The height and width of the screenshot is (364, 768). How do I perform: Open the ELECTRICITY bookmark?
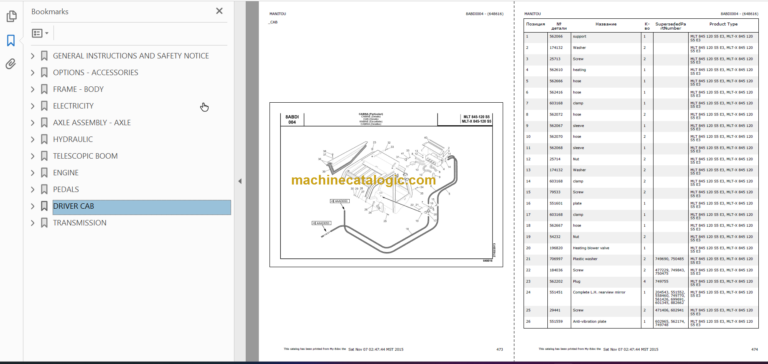(x=73, y=106)
